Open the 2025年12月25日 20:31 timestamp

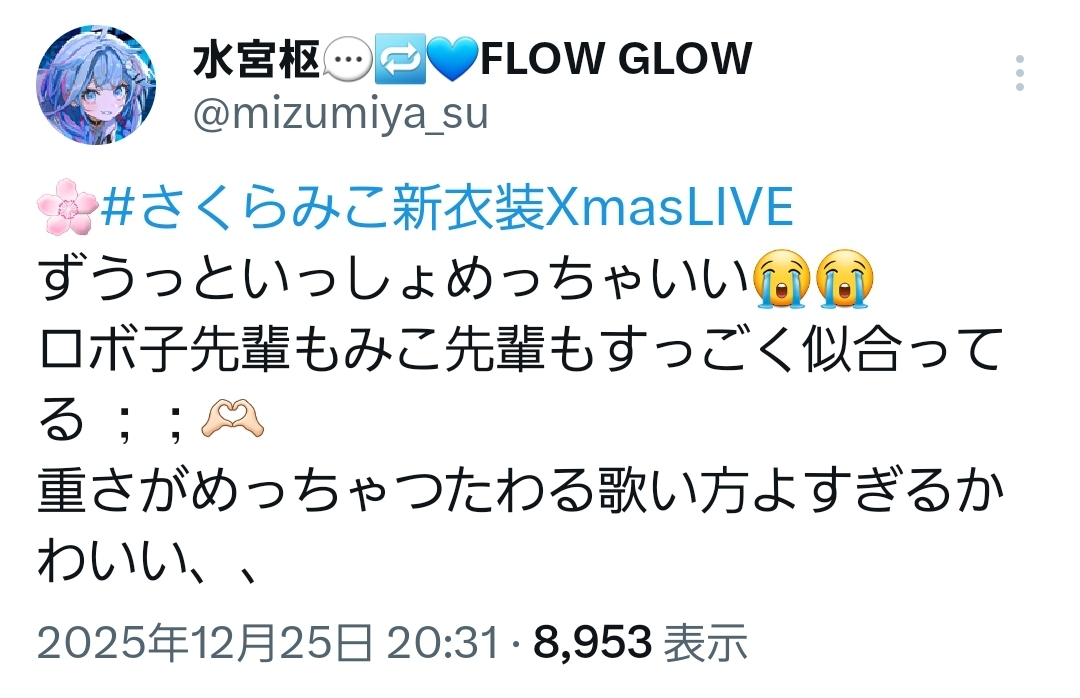(x=268, y=643)
